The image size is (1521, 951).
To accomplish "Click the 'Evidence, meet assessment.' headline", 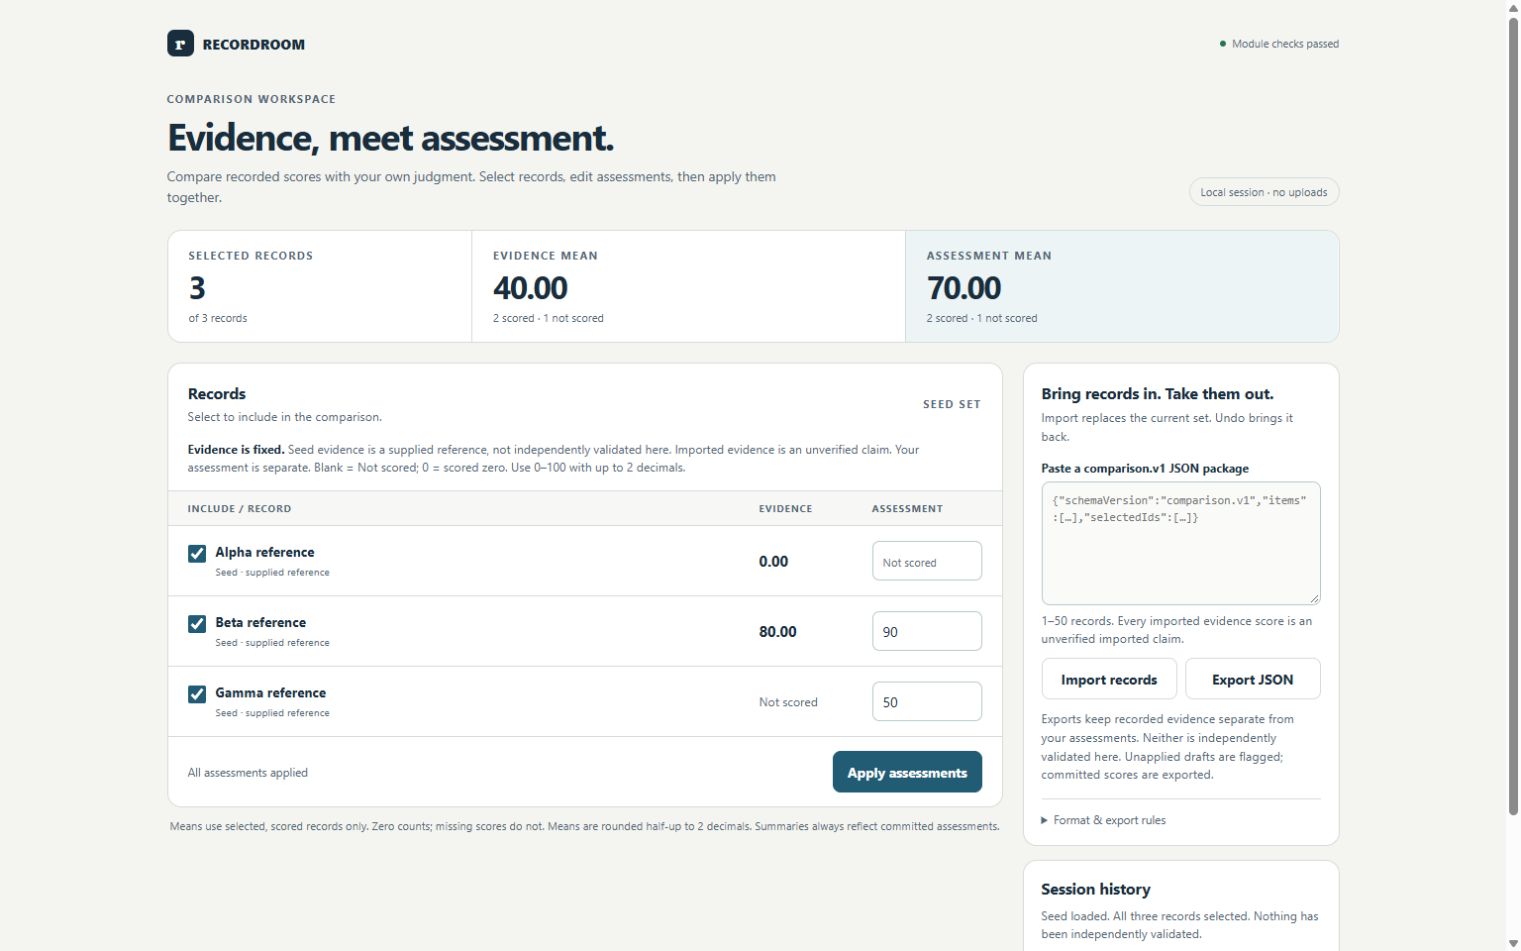I will coord(390,138).
